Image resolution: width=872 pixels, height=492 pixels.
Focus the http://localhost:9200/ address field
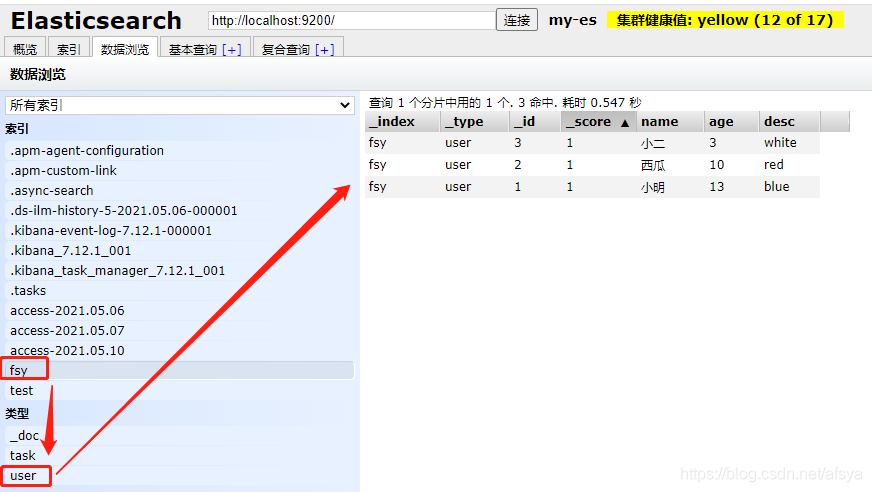click(351, 21)
